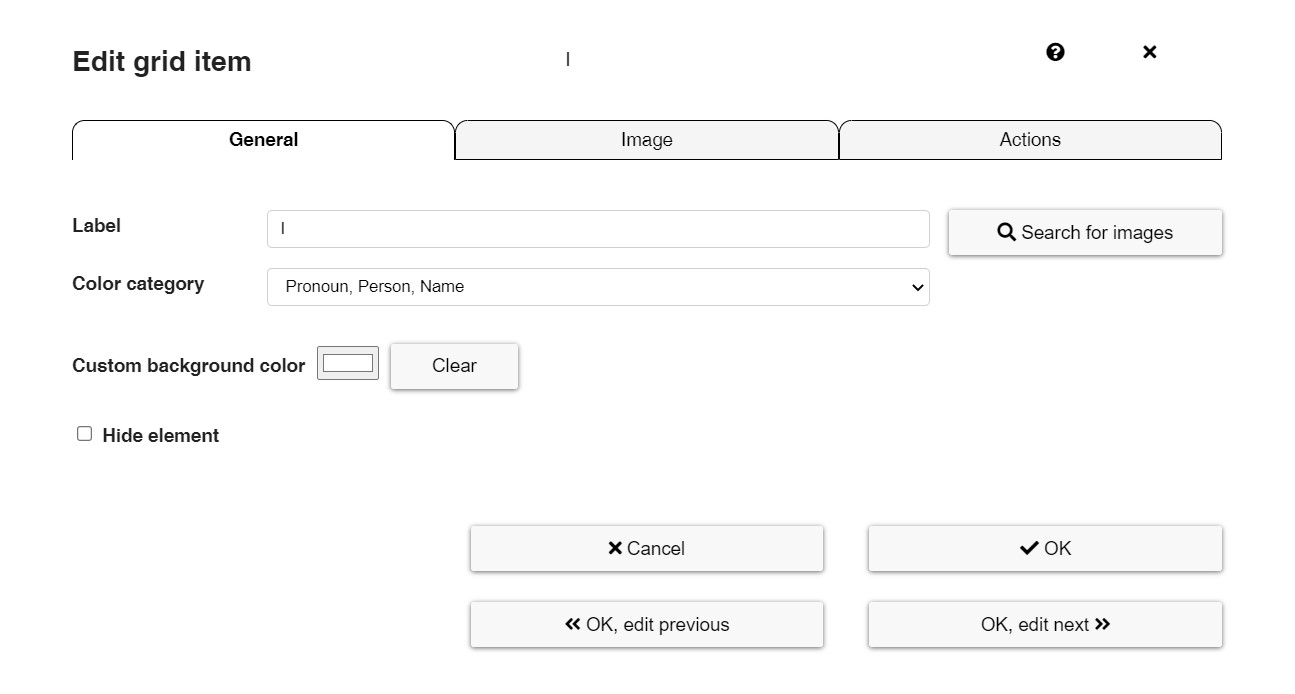
Task: Click the X icon inside the Cancel button
Action: [x=614, y=548]
